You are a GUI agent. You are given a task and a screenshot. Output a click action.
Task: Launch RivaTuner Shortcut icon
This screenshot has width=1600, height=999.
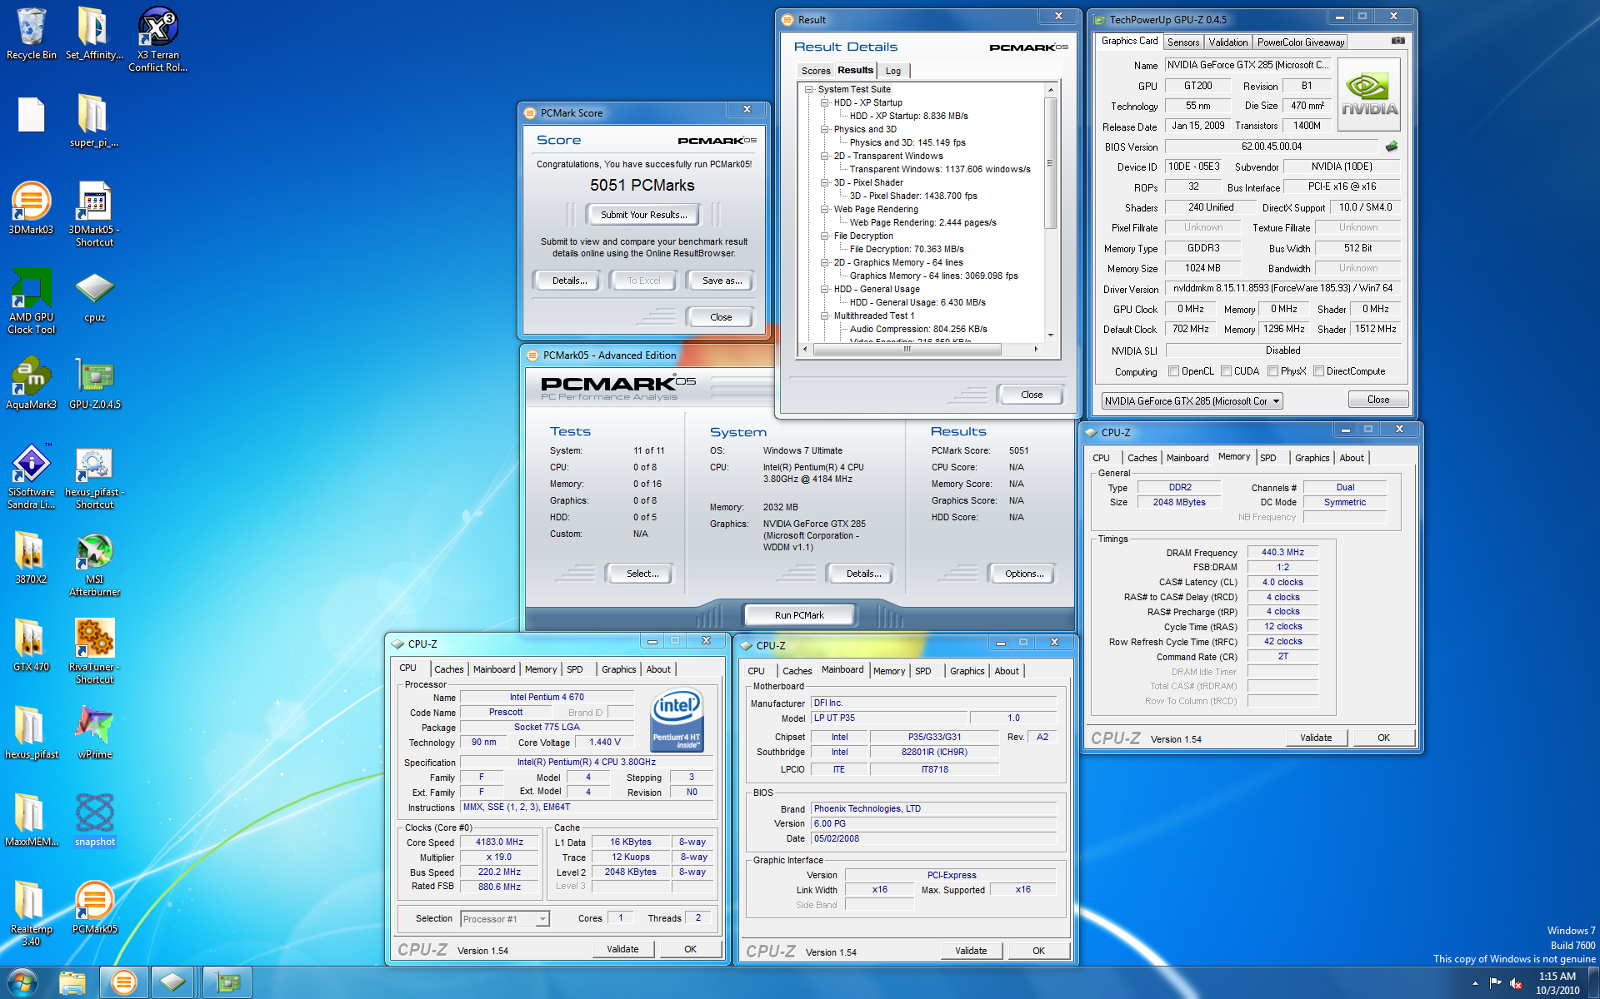click(94, 651)
